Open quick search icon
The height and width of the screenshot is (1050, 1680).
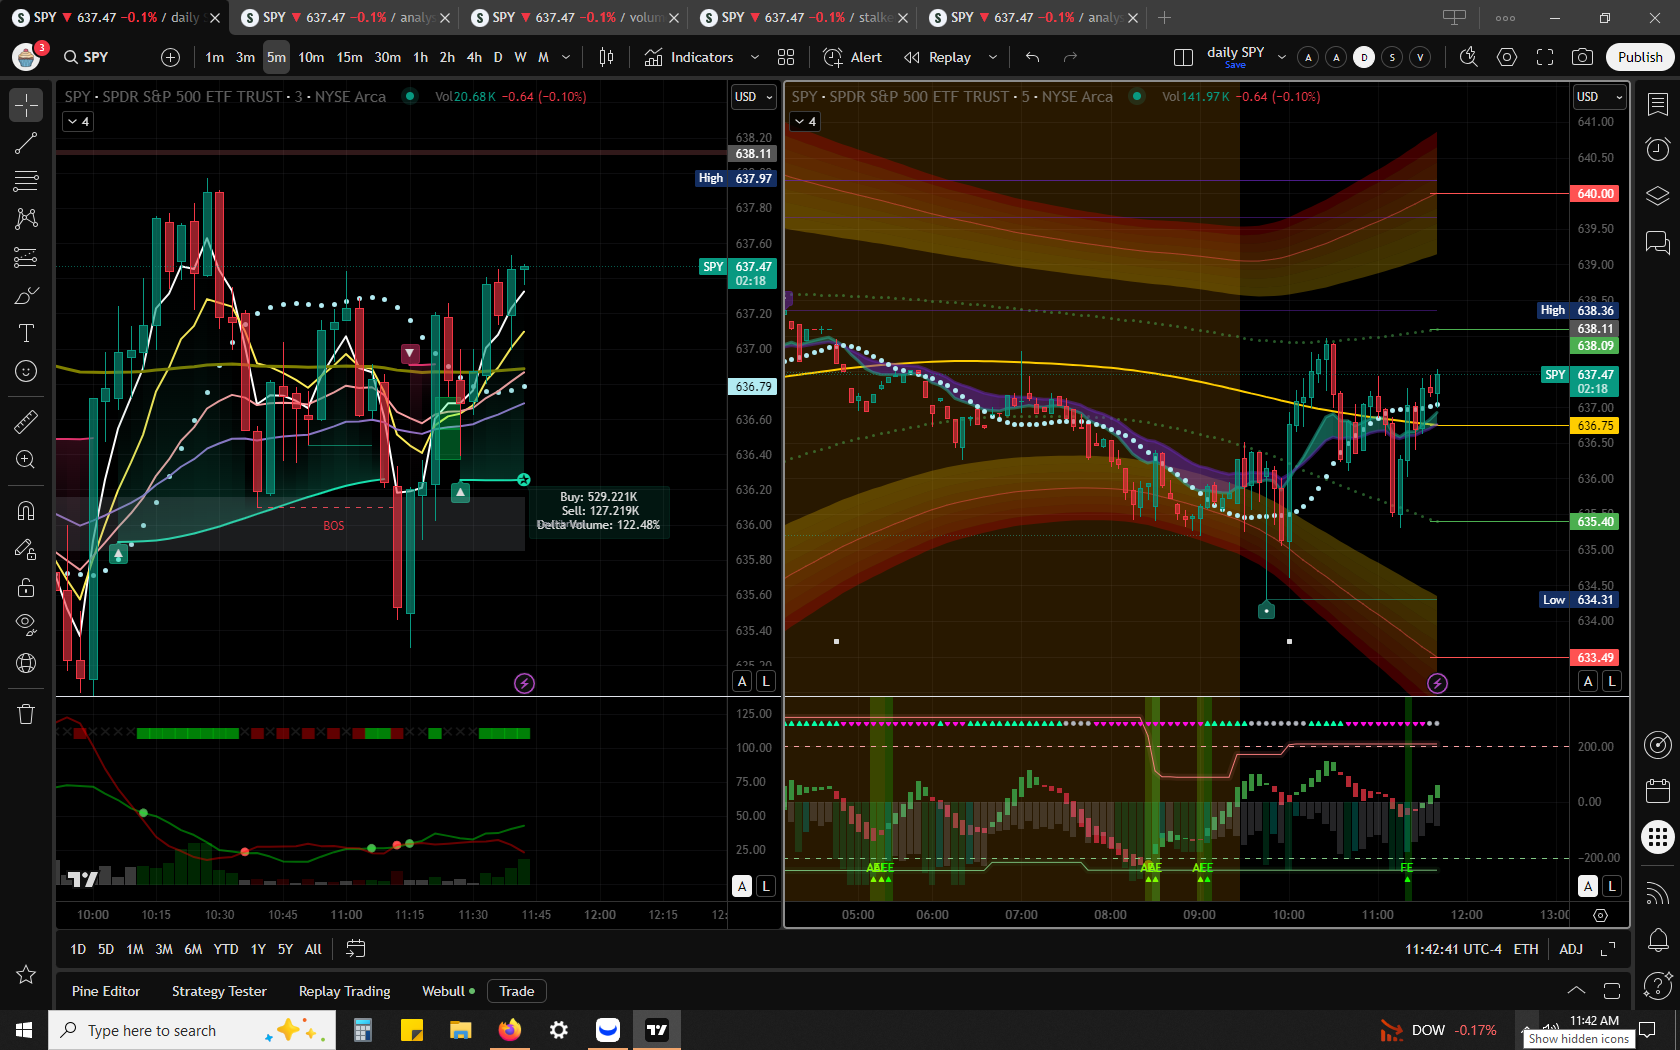click(x=1468, y=57)
